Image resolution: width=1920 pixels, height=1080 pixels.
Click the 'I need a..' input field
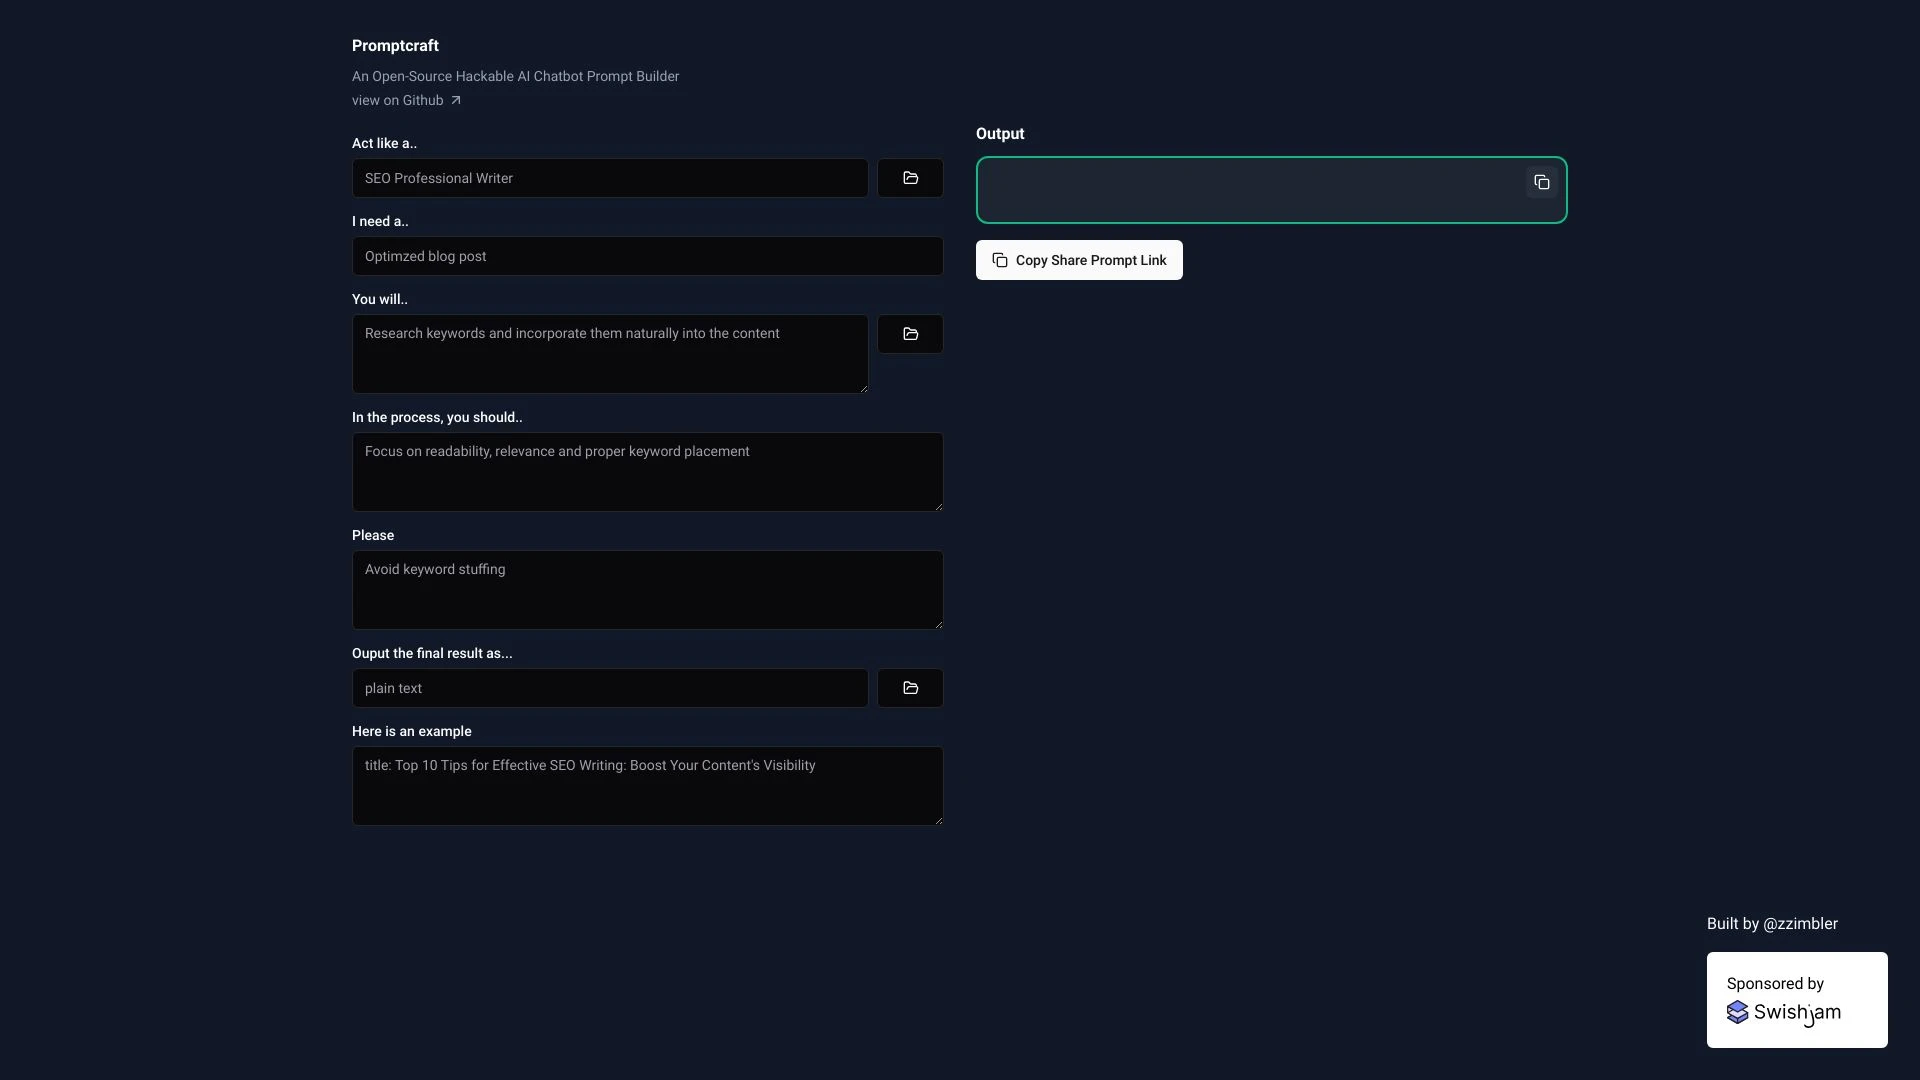tap(646, 255)
